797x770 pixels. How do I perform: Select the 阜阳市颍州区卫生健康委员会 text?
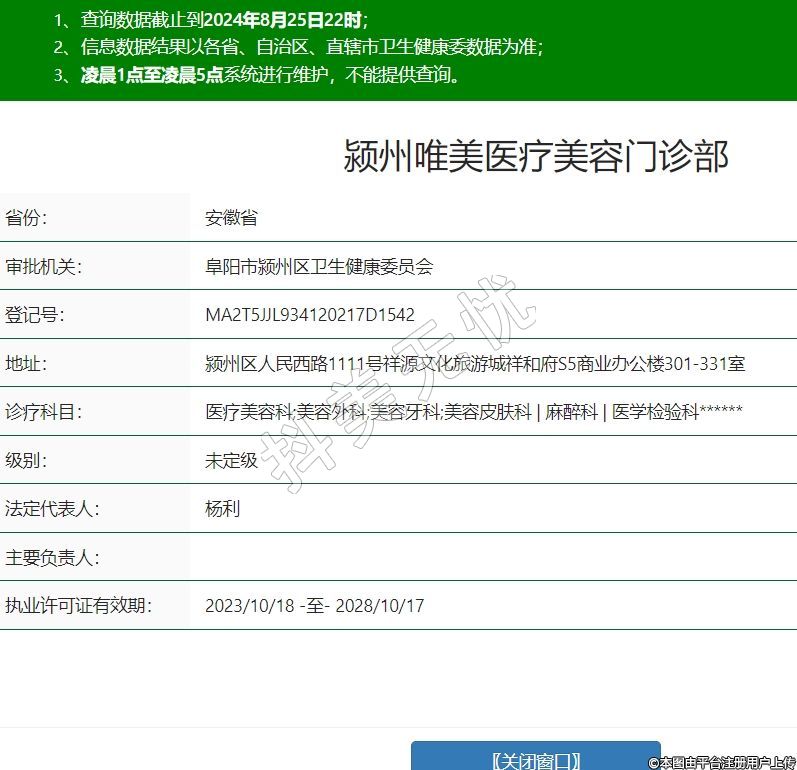pyautogui.click(x=319, y=266)
